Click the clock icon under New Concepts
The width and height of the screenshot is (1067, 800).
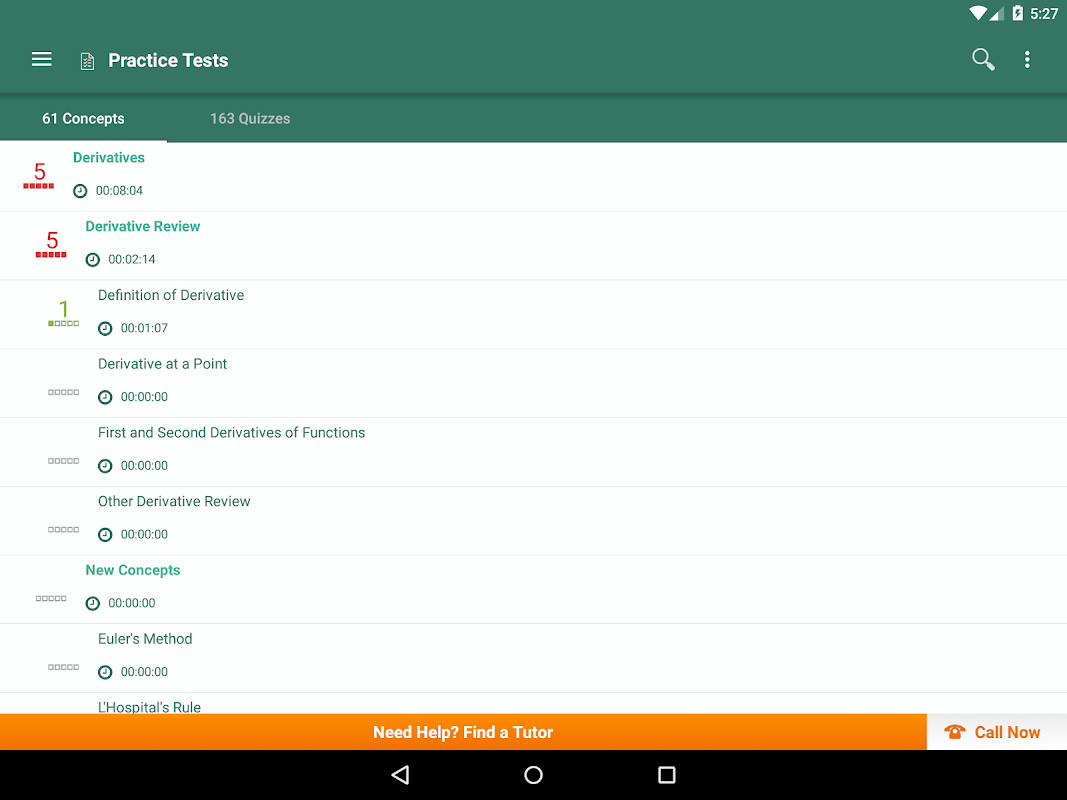pyautogui.click(x=93, y=603)
